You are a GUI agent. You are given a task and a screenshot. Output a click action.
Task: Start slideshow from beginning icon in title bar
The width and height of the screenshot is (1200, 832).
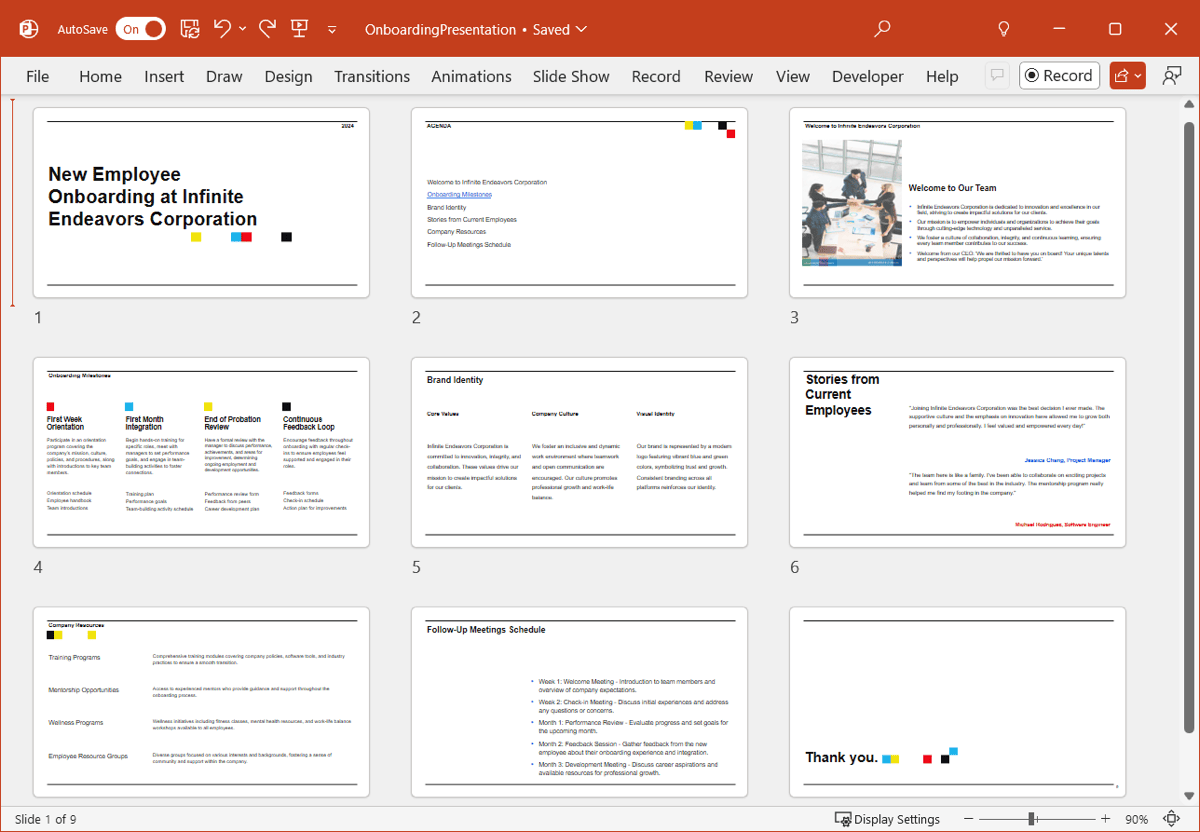coord(299,28)
